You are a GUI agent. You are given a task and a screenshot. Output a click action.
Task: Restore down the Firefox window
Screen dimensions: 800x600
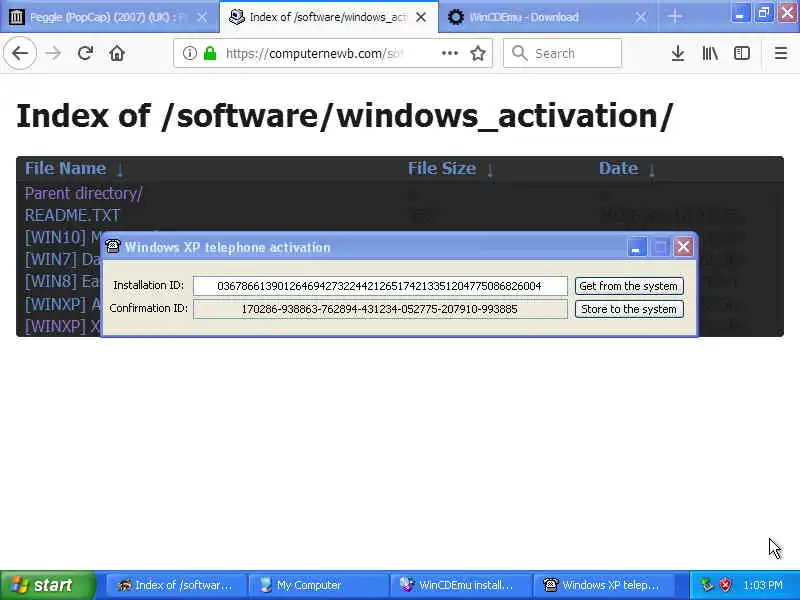[x=763, y=13]
